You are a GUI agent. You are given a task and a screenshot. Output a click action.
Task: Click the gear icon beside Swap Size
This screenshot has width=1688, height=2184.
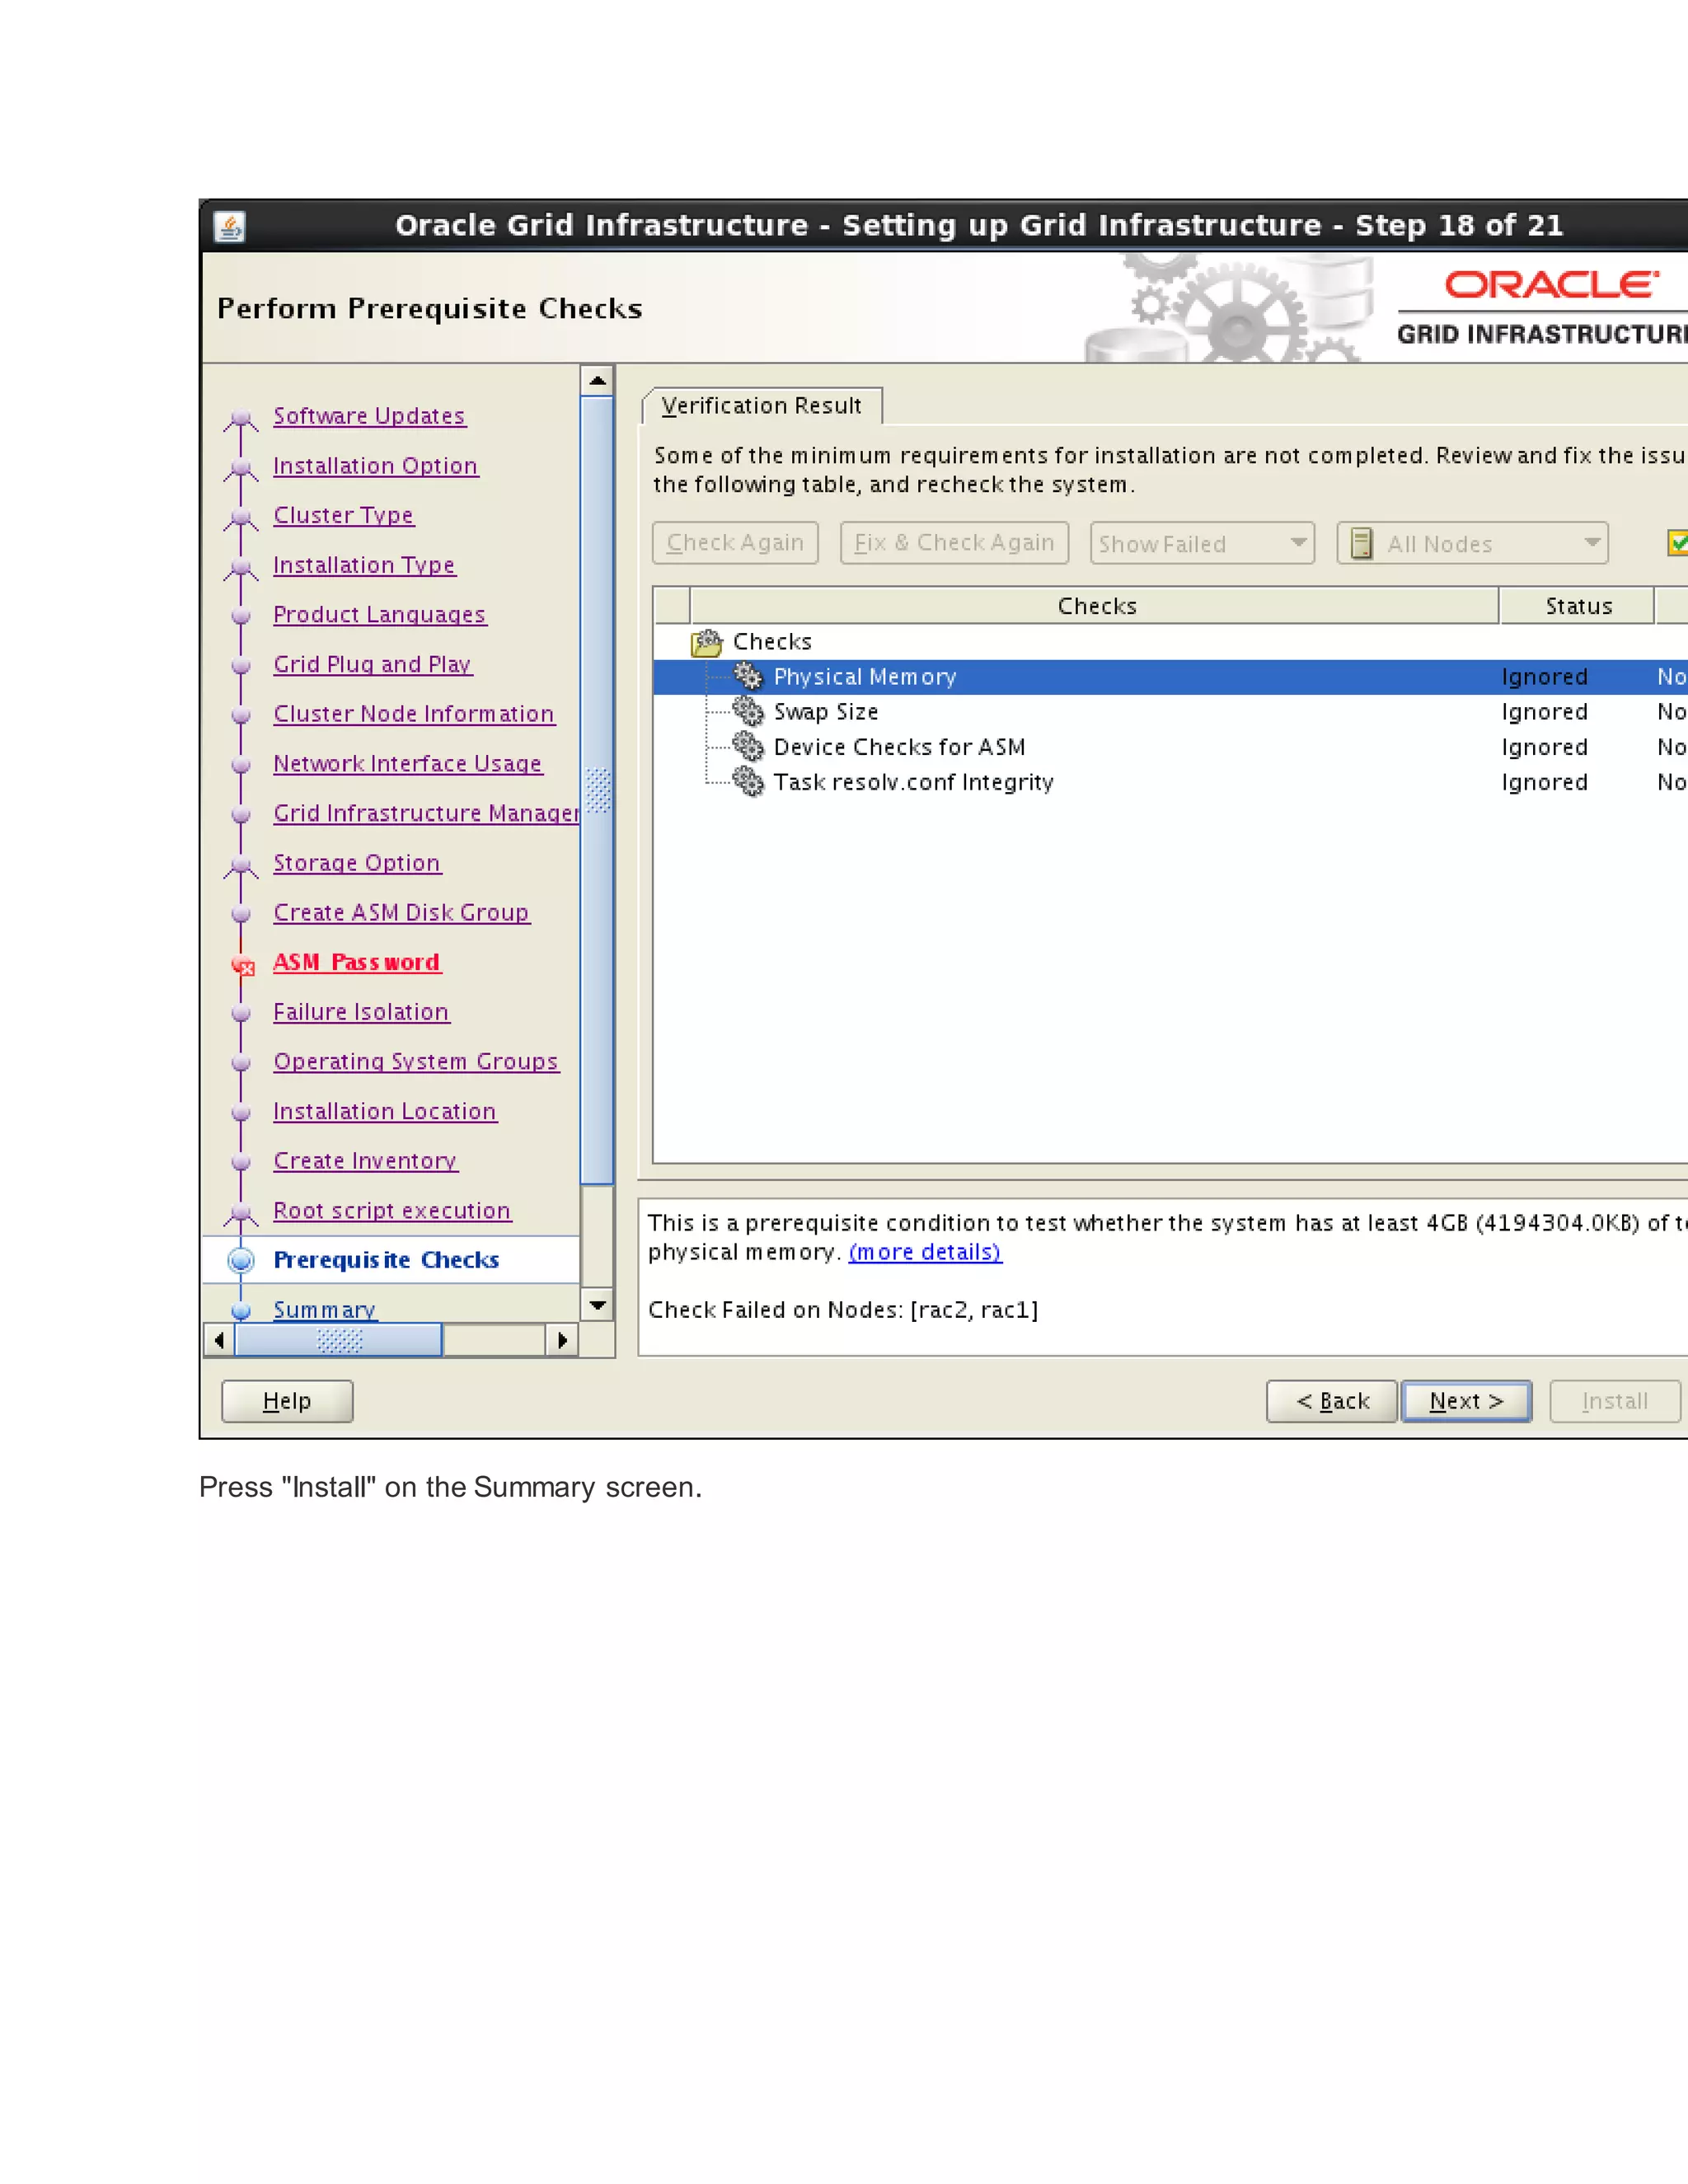748,711
